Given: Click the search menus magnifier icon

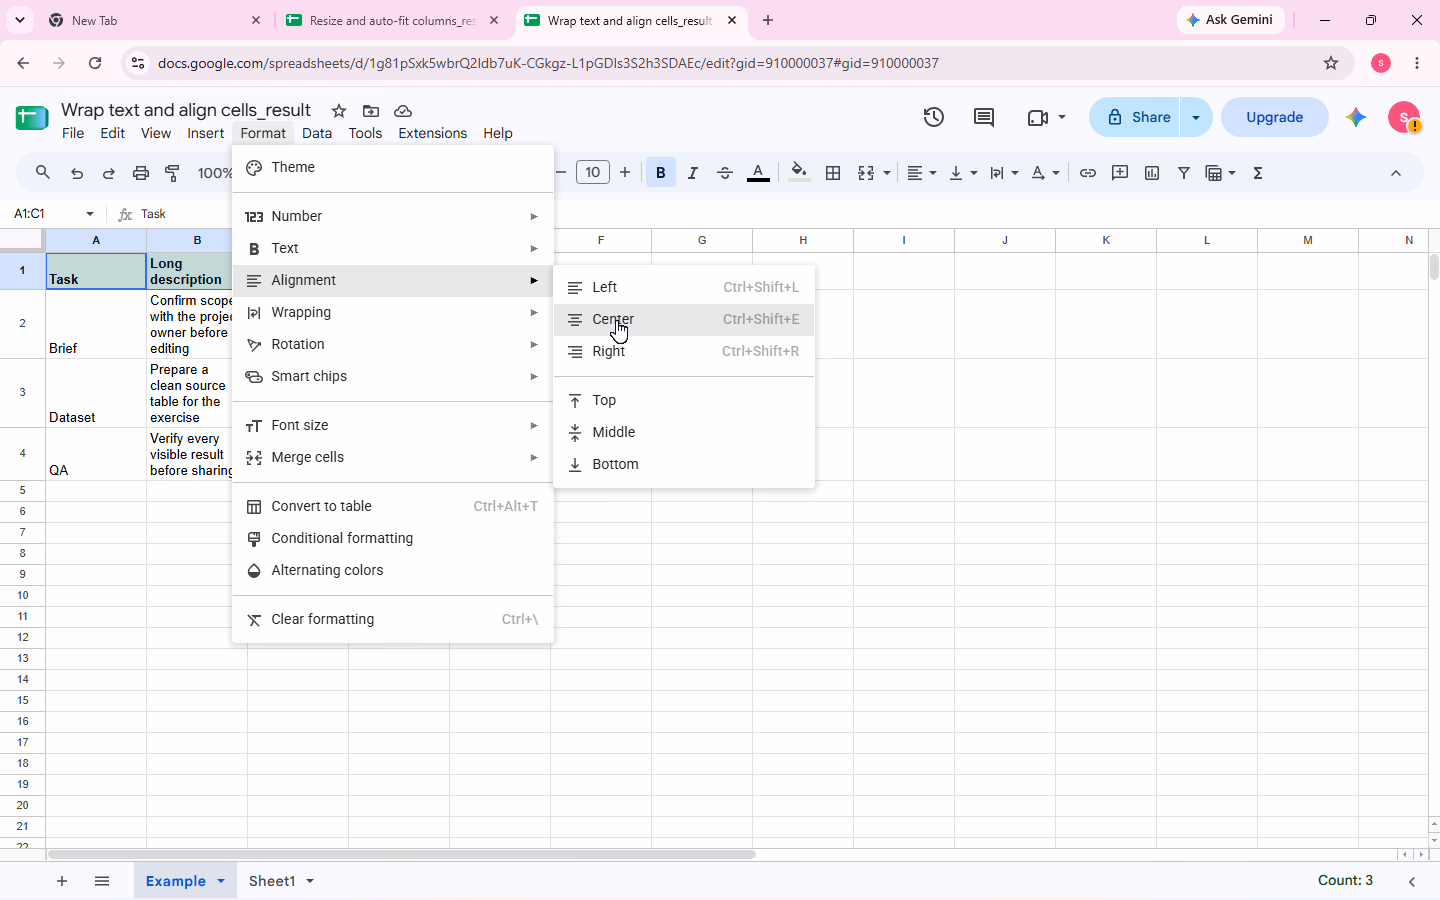Looking at the screenshot, I should pos(43,173).
